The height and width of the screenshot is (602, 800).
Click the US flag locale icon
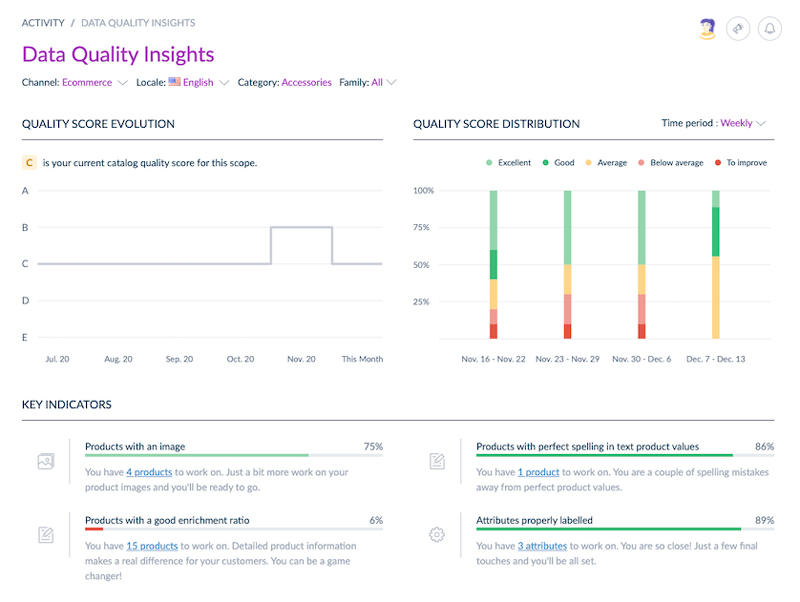click(174, 82)
